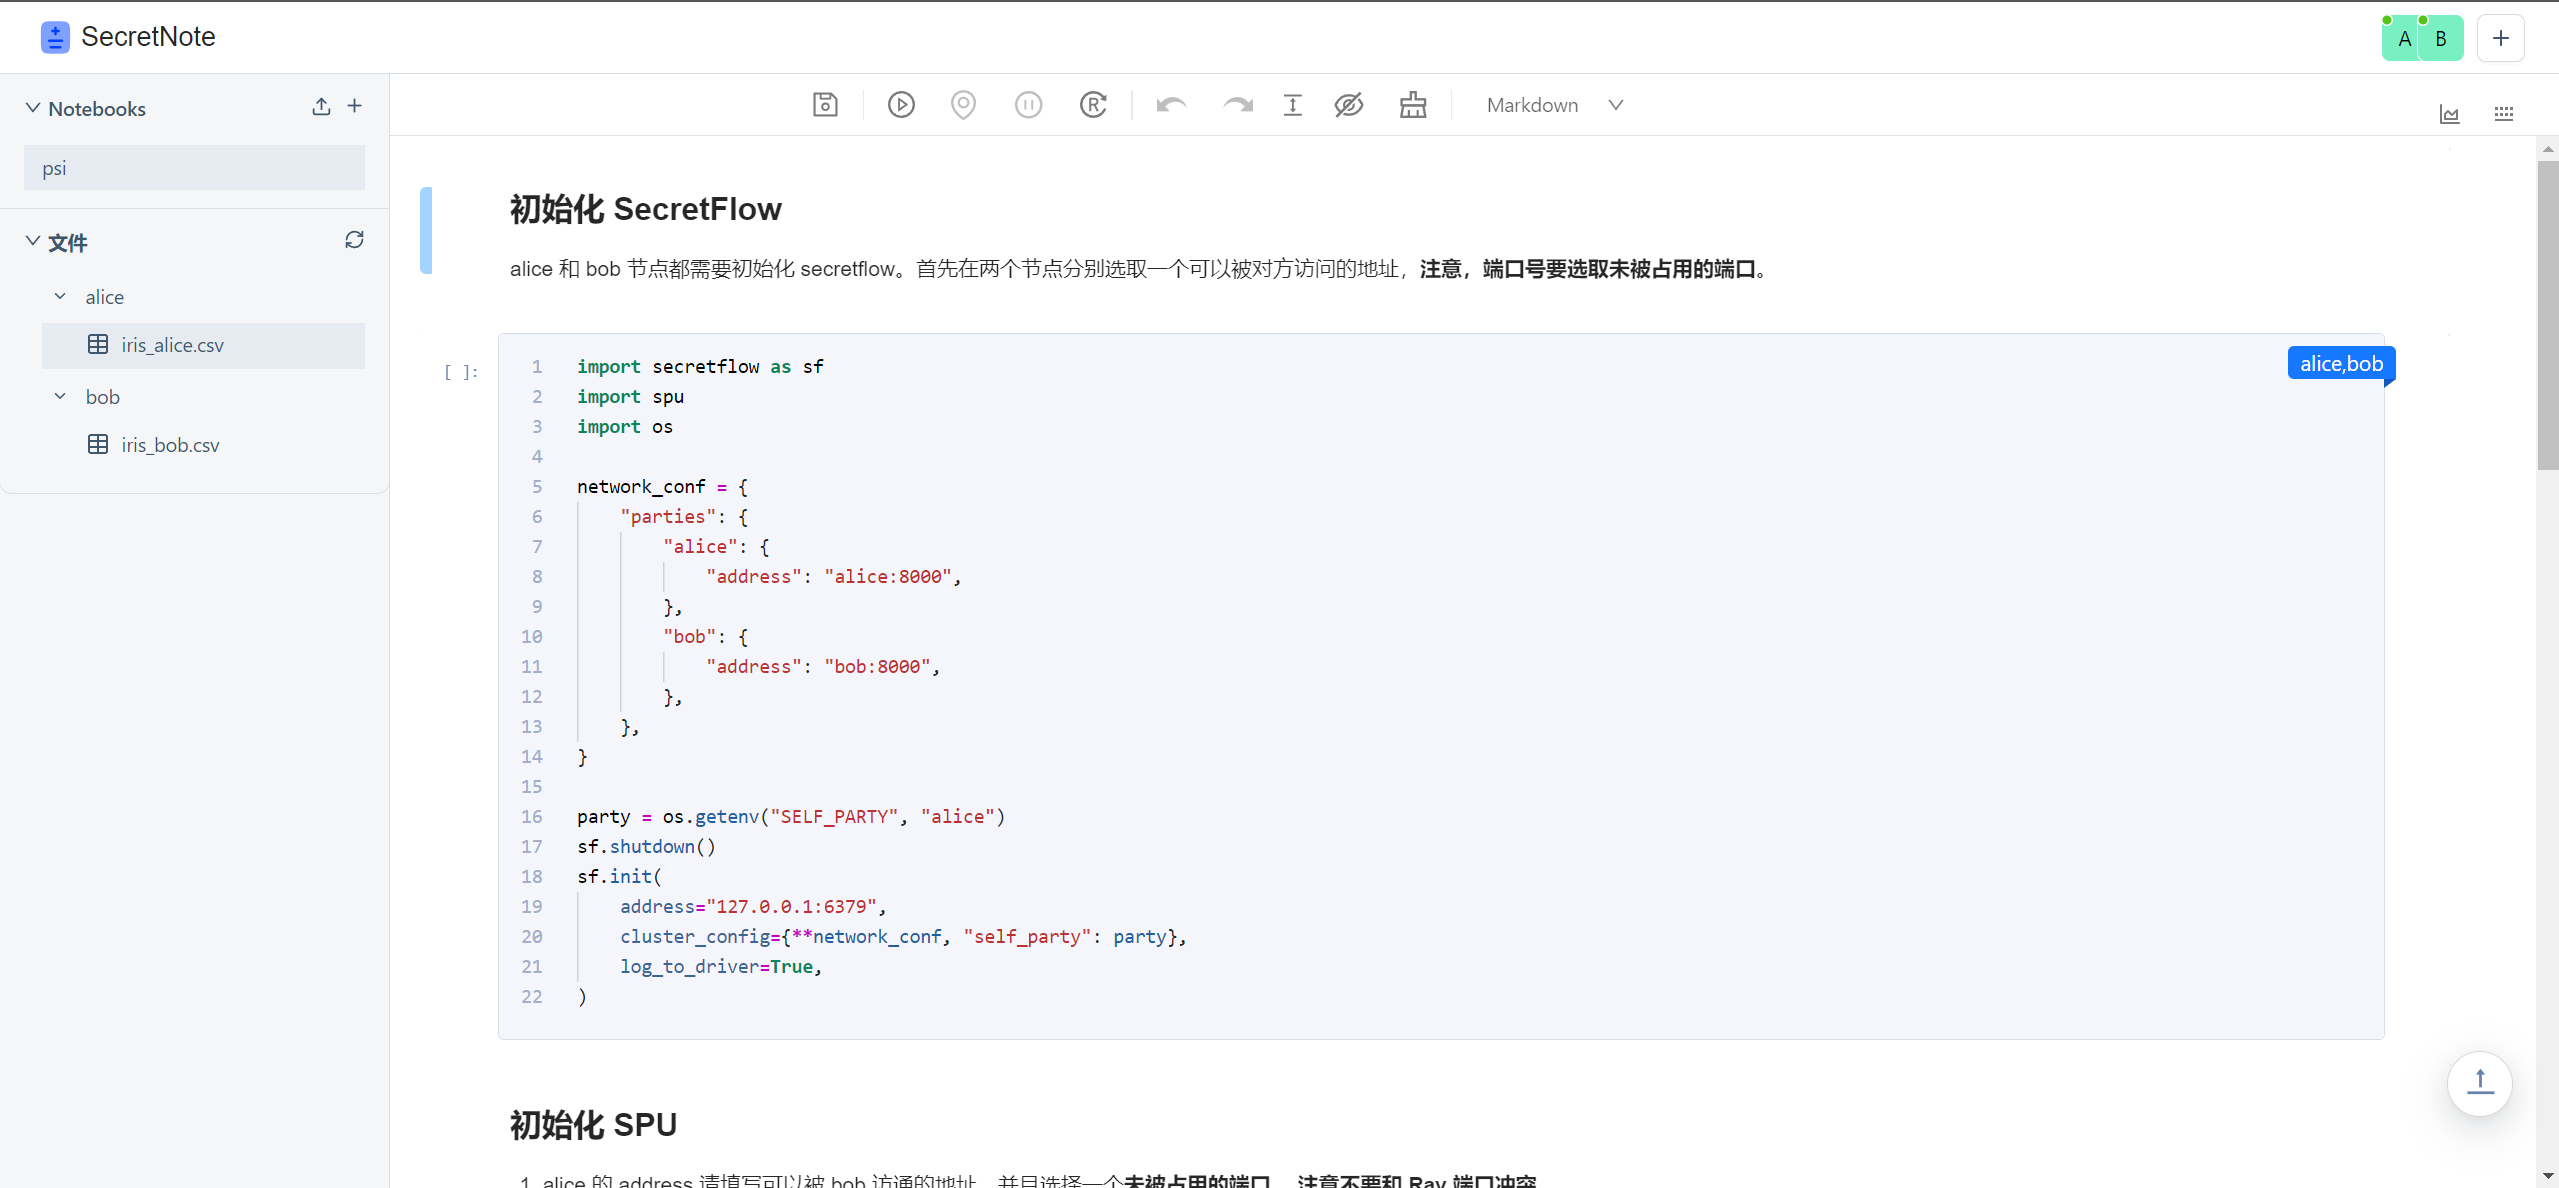The height and width of the screenshot is (1188, 2559).
Task: Toggle node A status avatar
Action: point(2404,39)
